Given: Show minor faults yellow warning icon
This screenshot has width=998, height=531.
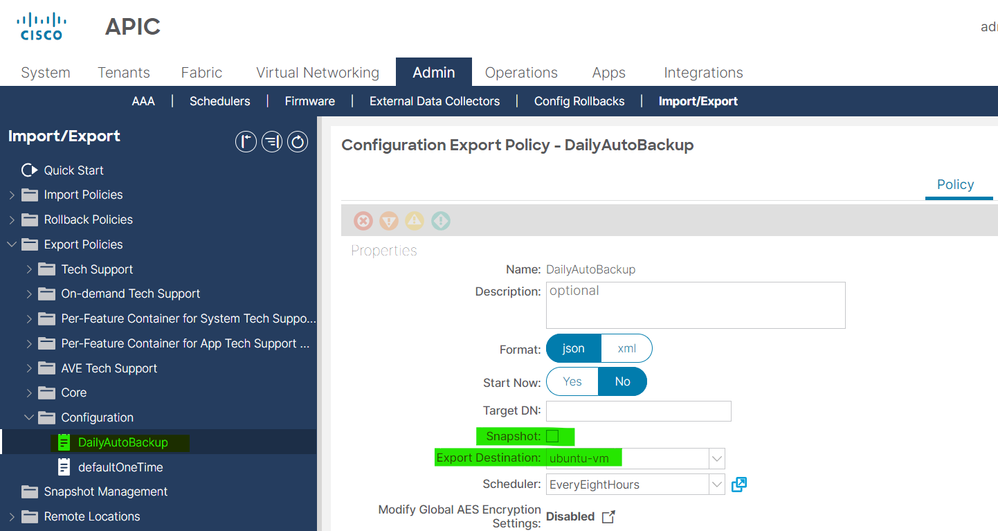Looking at the screenshot, I should [414, 221].
